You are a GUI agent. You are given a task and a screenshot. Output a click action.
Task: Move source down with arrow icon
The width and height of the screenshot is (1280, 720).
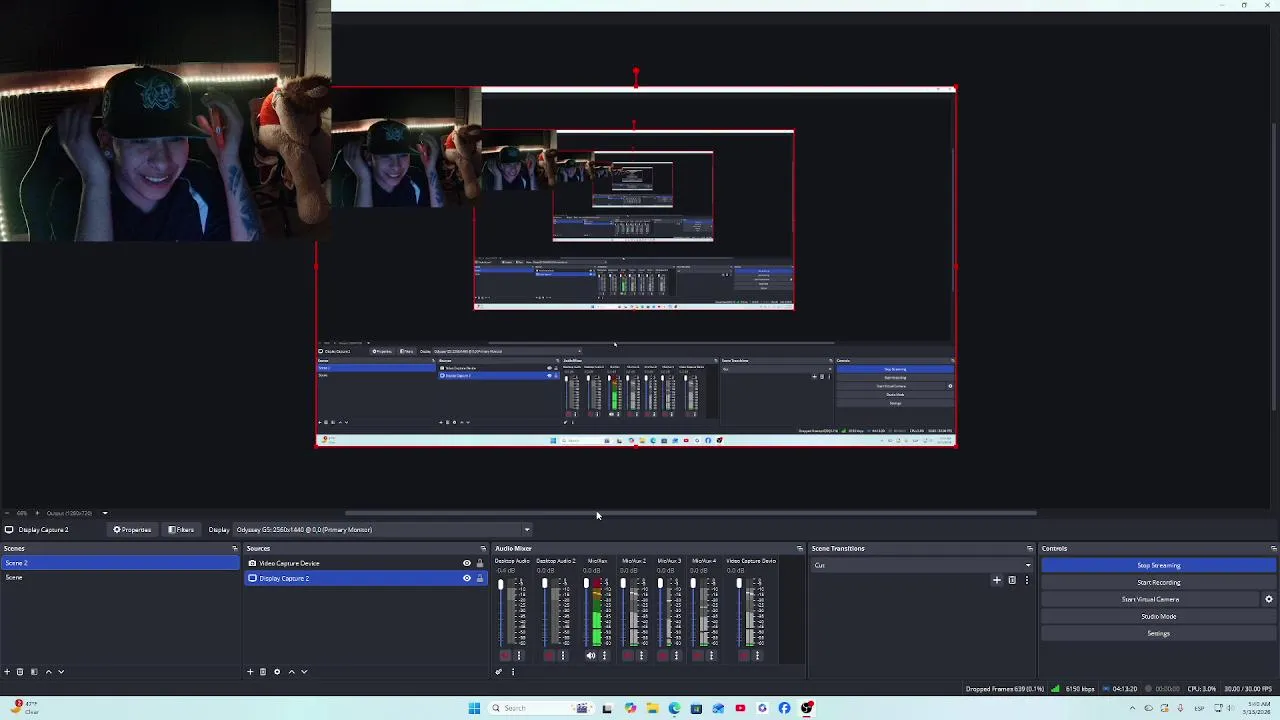tap(304, 672)
